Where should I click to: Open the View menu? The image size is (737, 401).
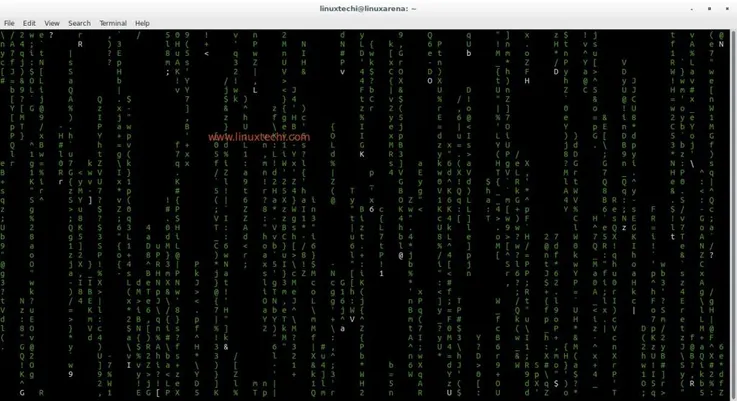tap(52, 23)
